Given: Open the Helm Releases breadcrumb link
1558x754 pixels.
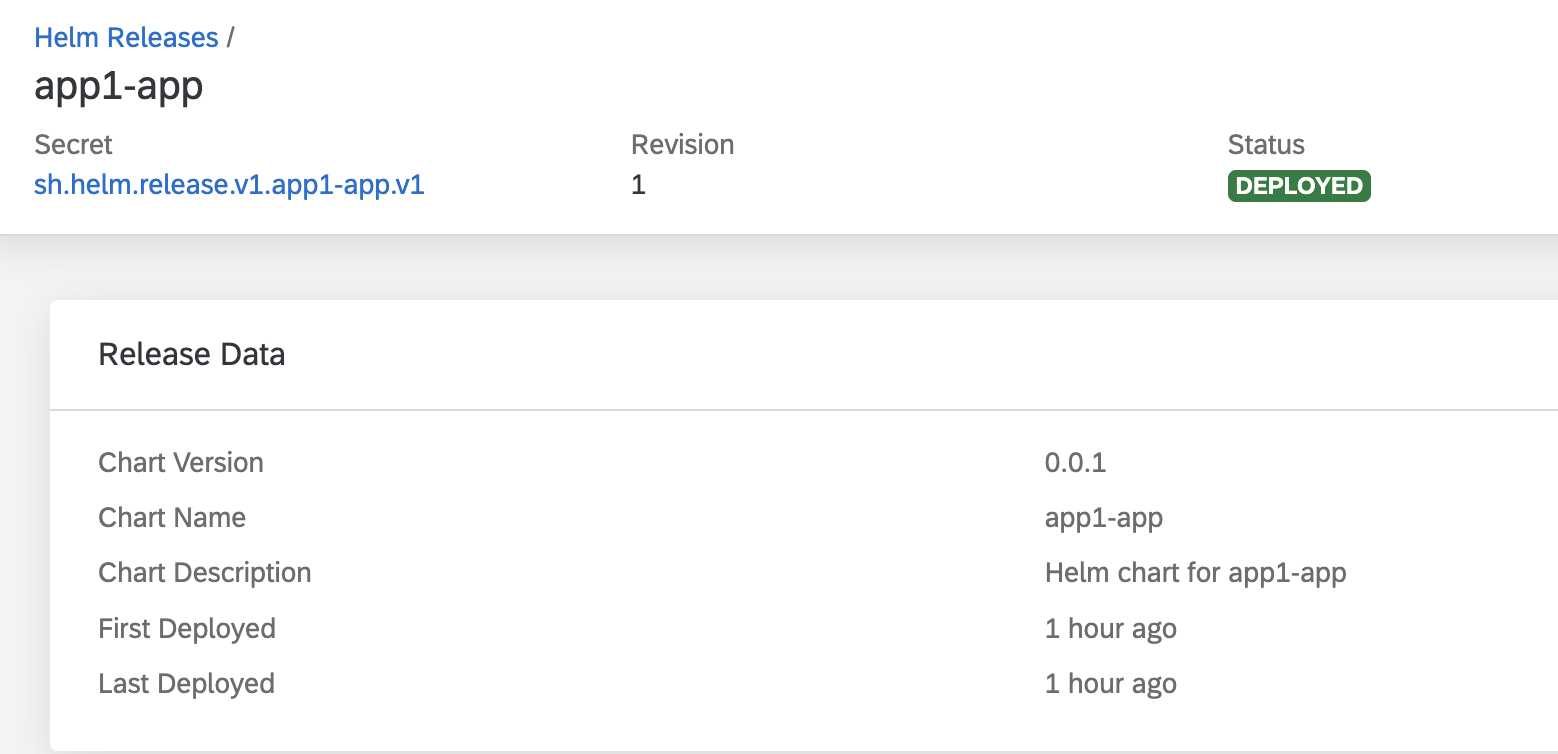Looking at the screenshot, I should tap(126, 37).
